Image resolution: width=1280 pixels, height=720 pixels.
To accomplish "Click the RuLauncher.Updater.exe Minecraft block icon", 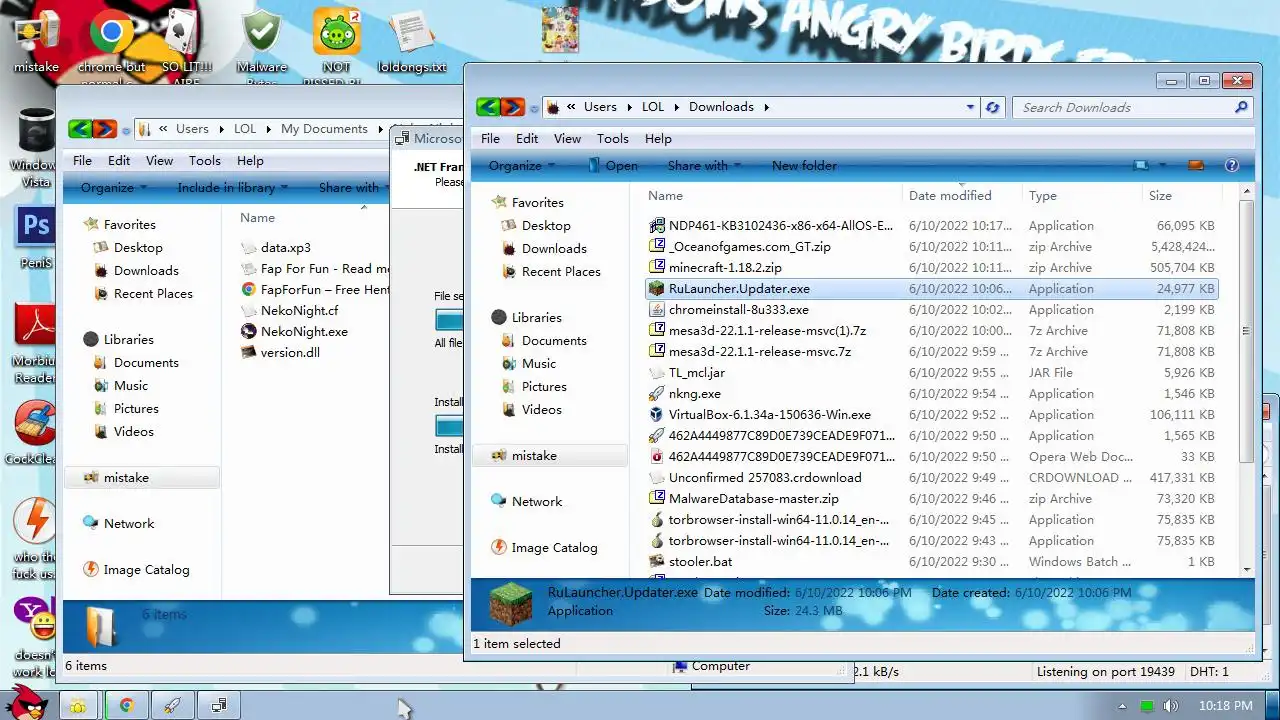I will click(656, 288).
